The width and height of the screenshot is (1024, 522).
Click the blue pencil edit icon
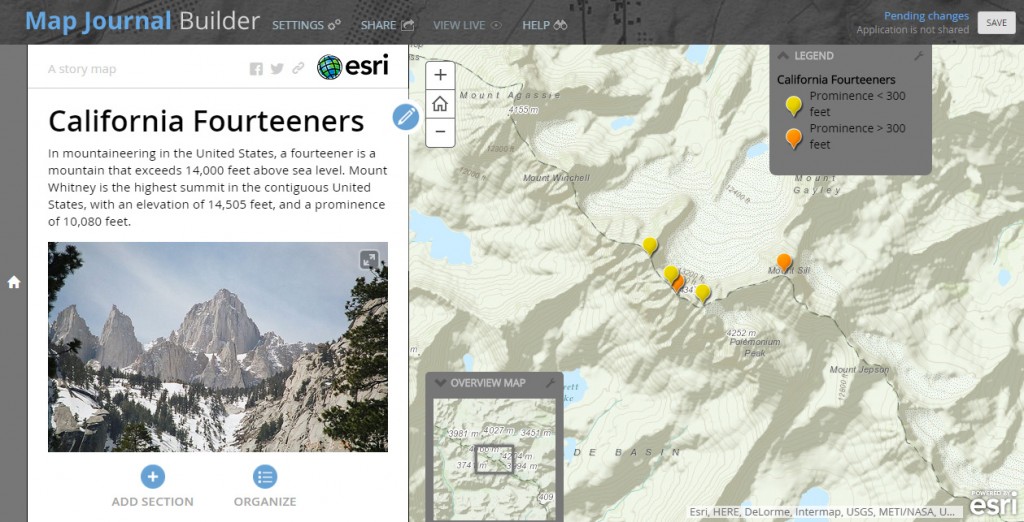(x=406, y=117)
